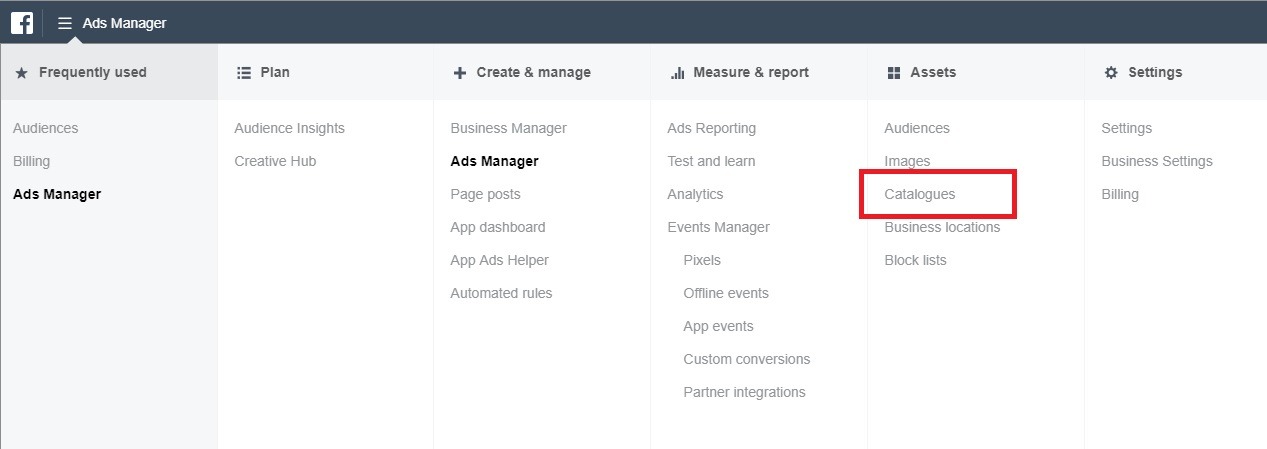Image resolution: width=1267 pixels, height=449 pixels.
Task: Click the Settings gear icon
Action: click(1111, 72)
